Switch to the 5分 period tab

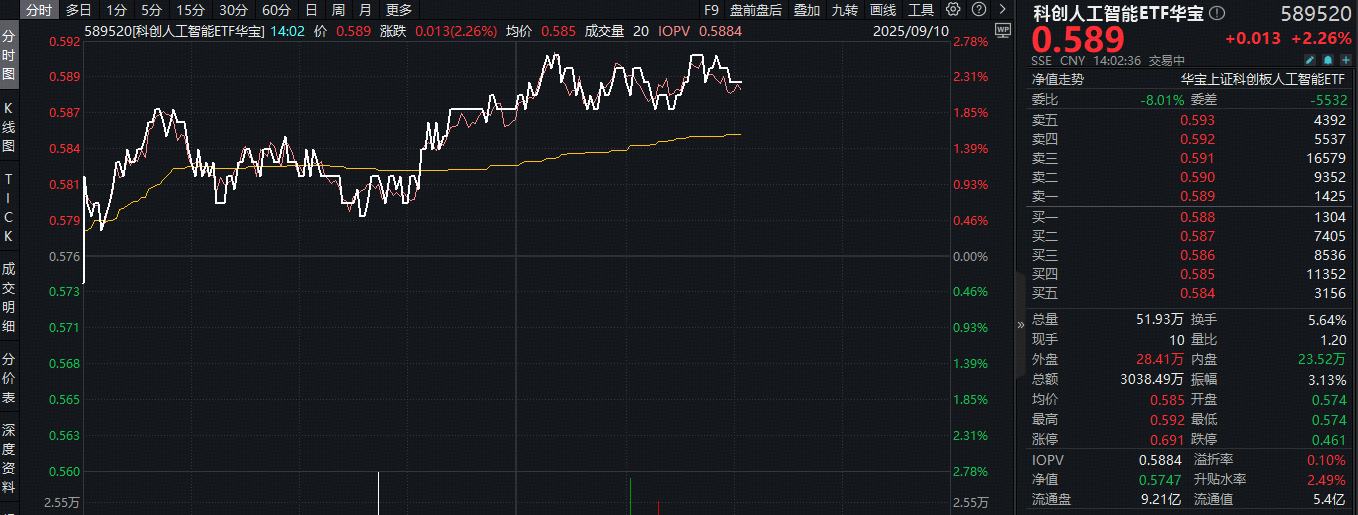point(151,10)
